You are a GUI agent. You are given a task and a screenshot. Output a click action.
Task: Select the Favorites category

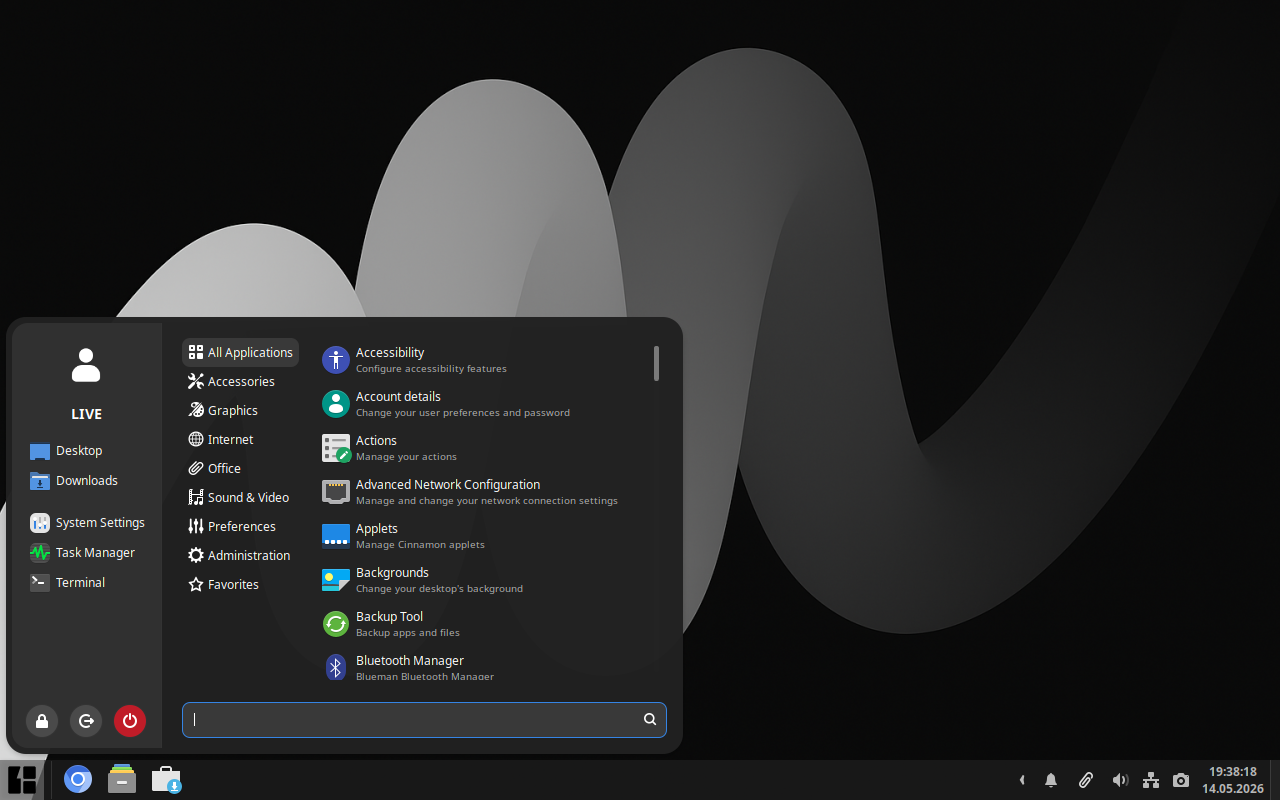click(240, 584)
